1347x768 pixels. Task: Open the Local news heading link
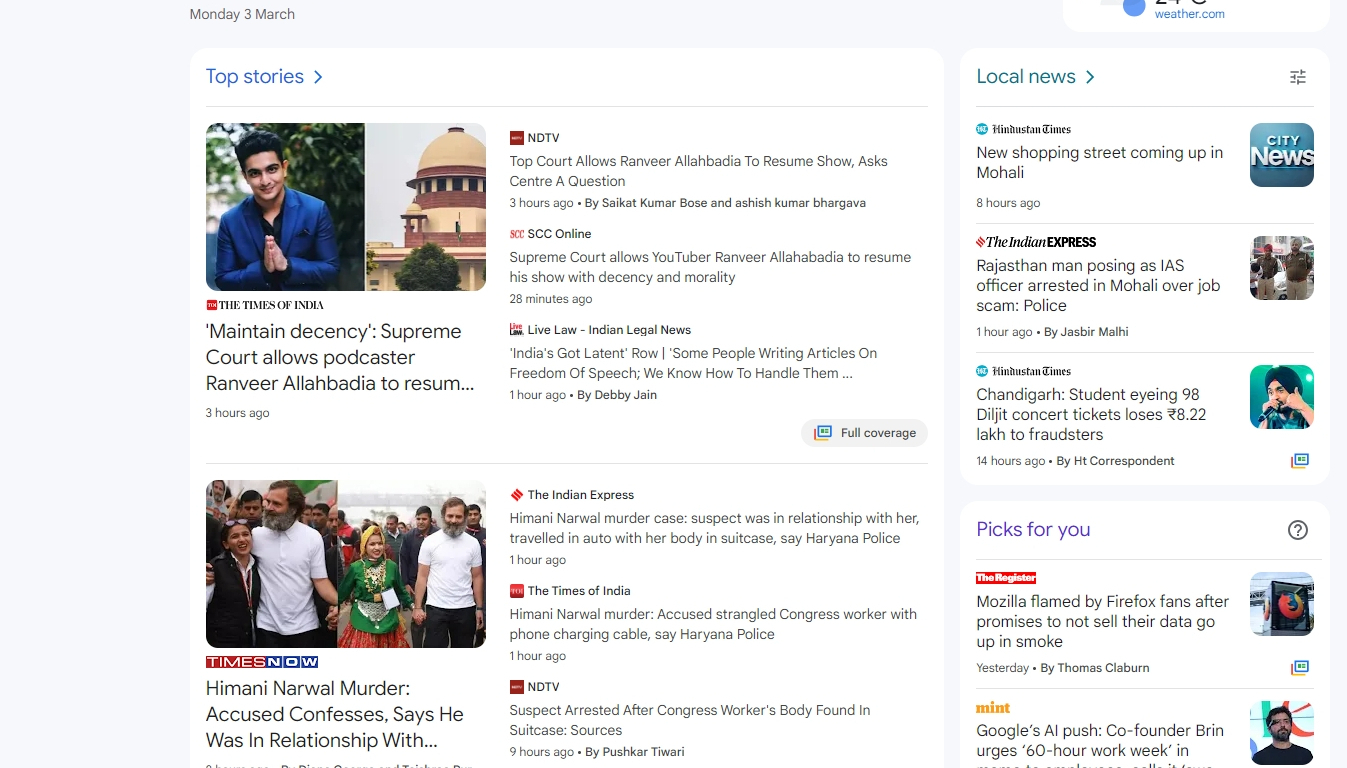1026,77
